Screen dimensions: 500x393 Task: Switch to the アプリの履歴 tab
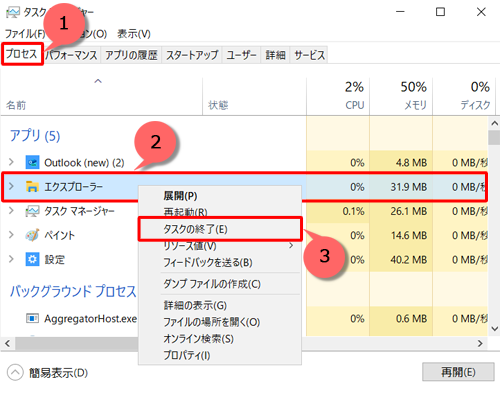(x=131, y=55)
